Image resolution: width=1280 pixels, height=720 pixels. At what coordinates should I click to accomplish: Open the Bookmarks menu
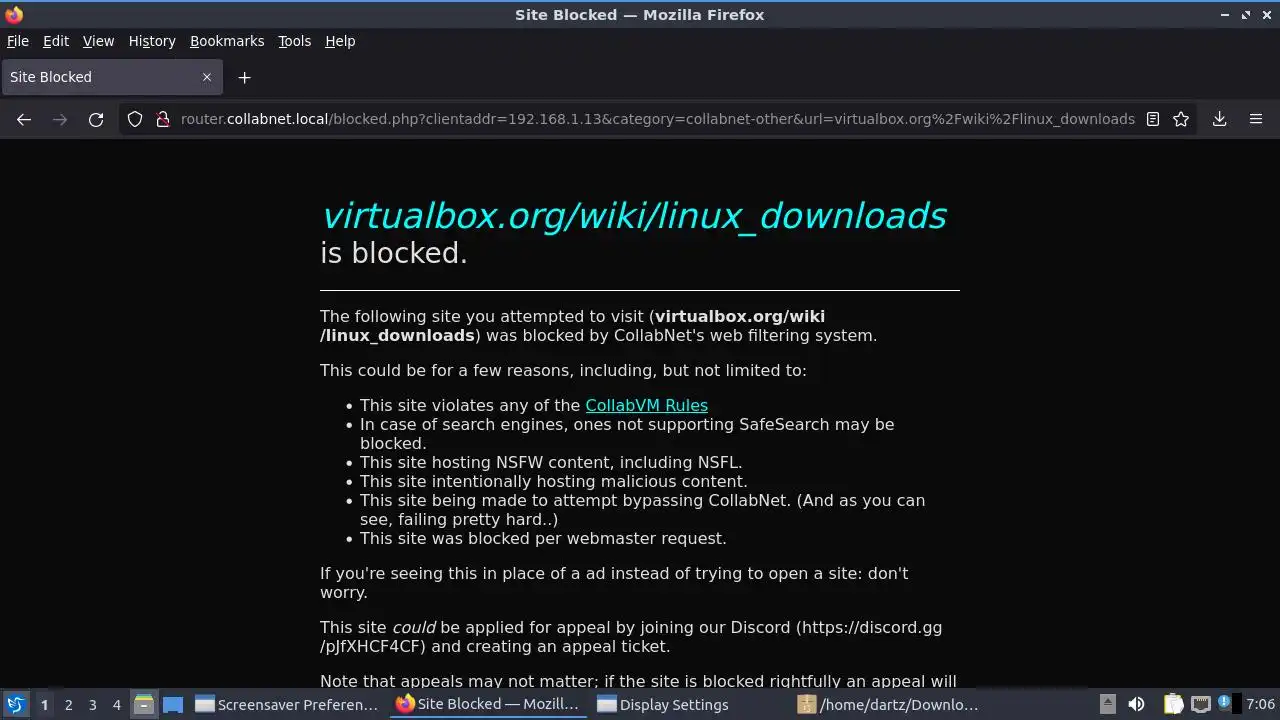point(227,41)
